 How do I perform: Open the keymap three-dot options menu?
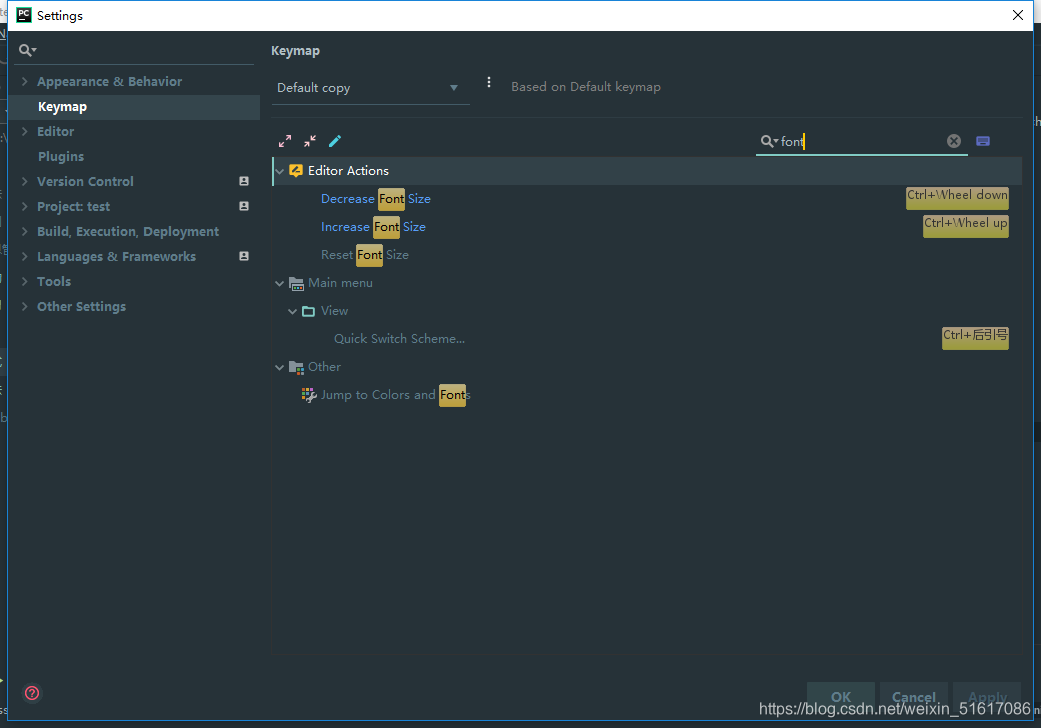[489, 82]
